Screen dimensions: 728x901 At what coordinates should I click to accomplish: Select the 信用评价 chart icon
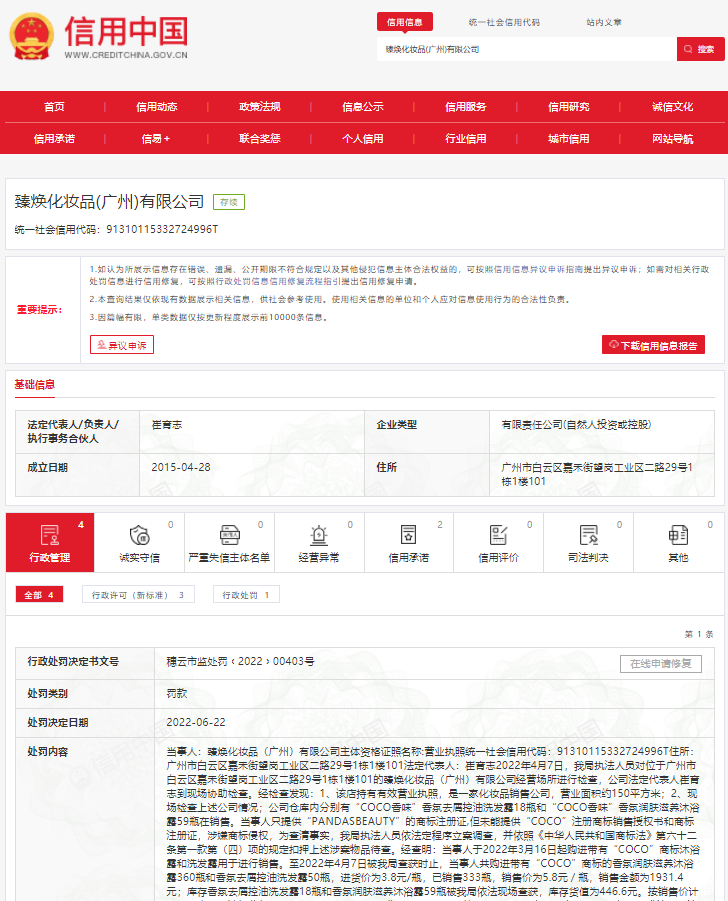(x=499, y=535)
